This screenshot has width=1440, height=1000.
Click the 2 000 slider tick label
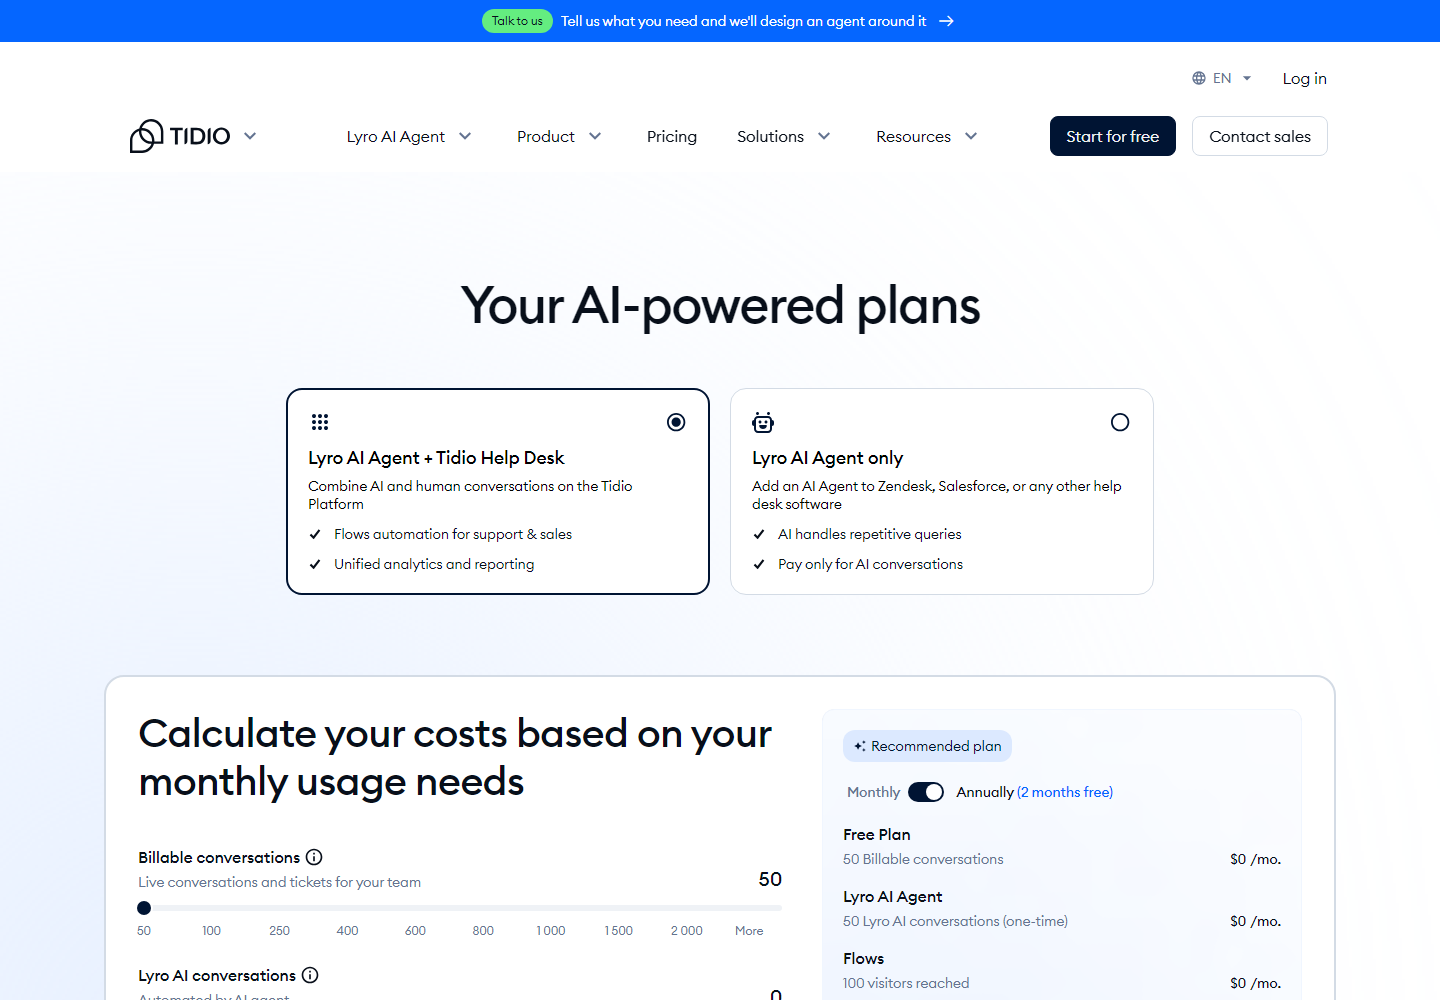[687, 930]
